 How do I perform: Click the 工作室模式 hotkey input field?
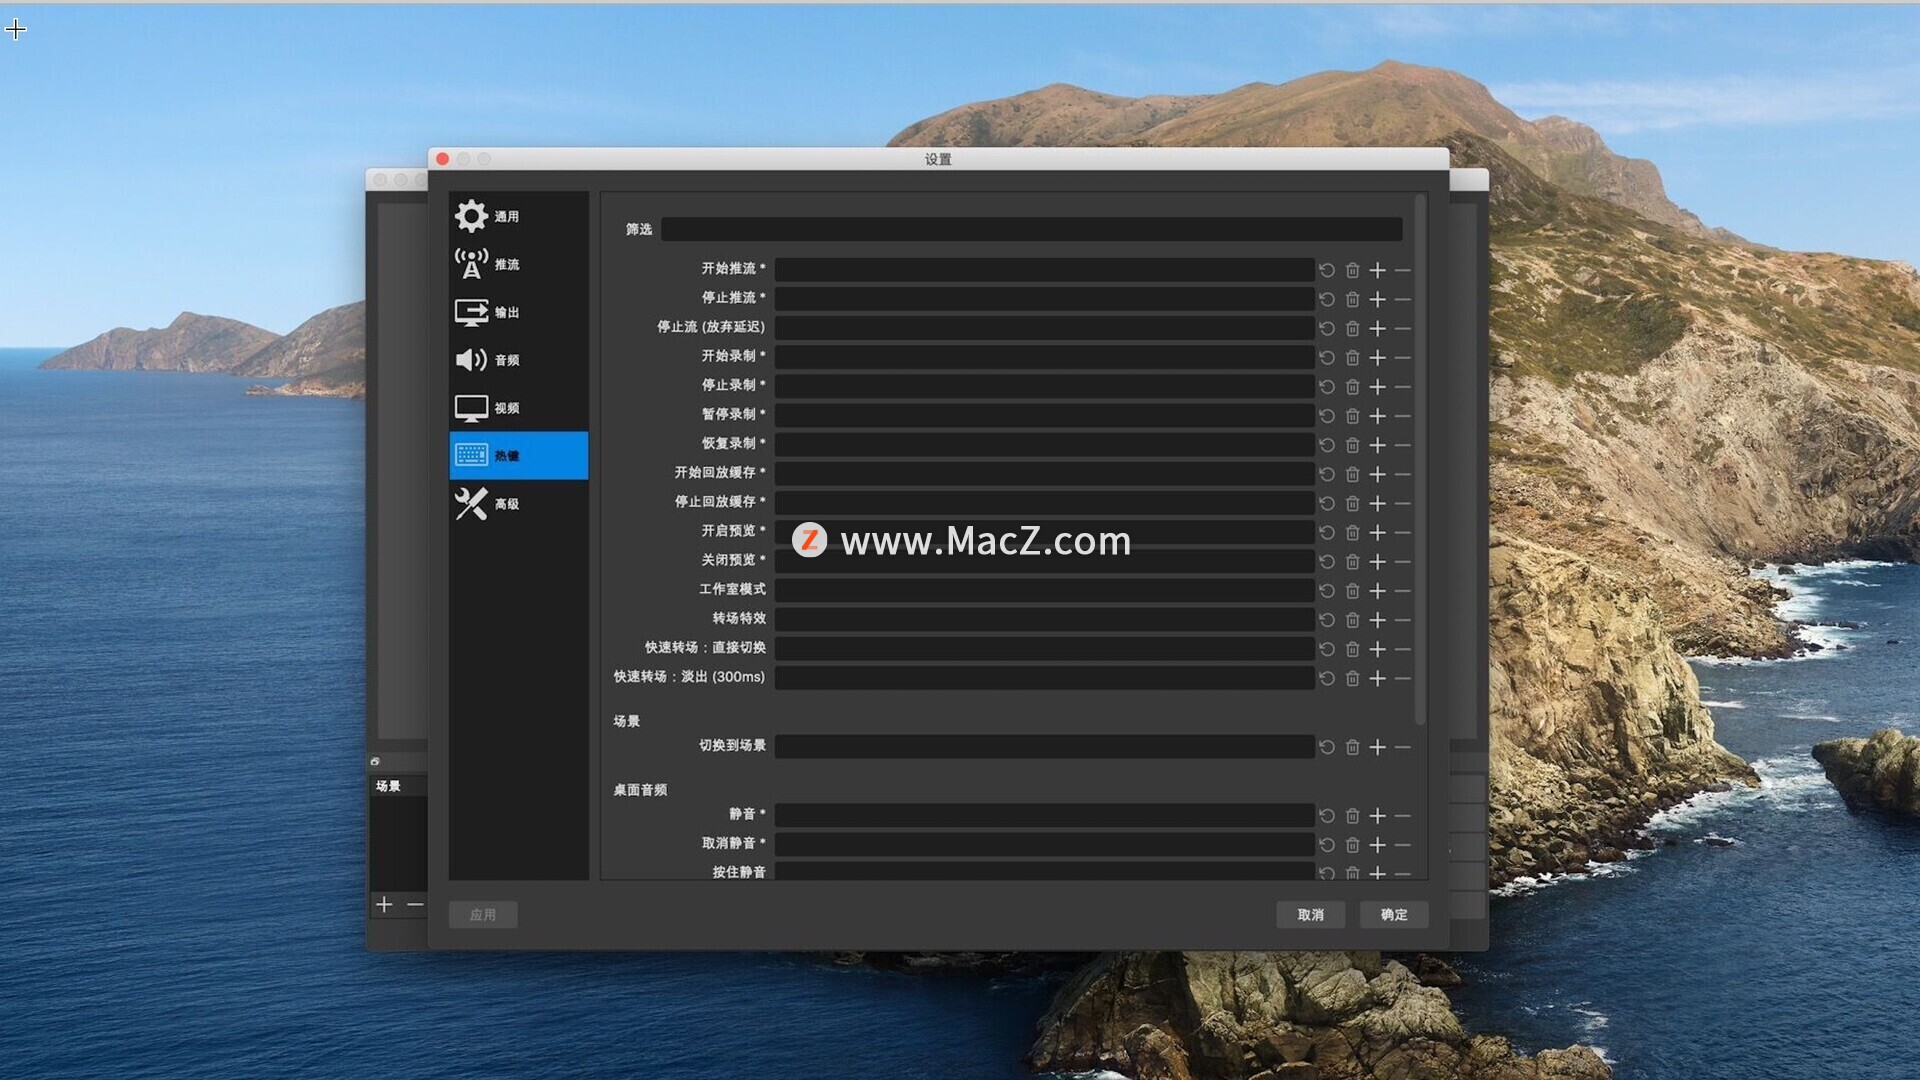[x=1044, y=591]
